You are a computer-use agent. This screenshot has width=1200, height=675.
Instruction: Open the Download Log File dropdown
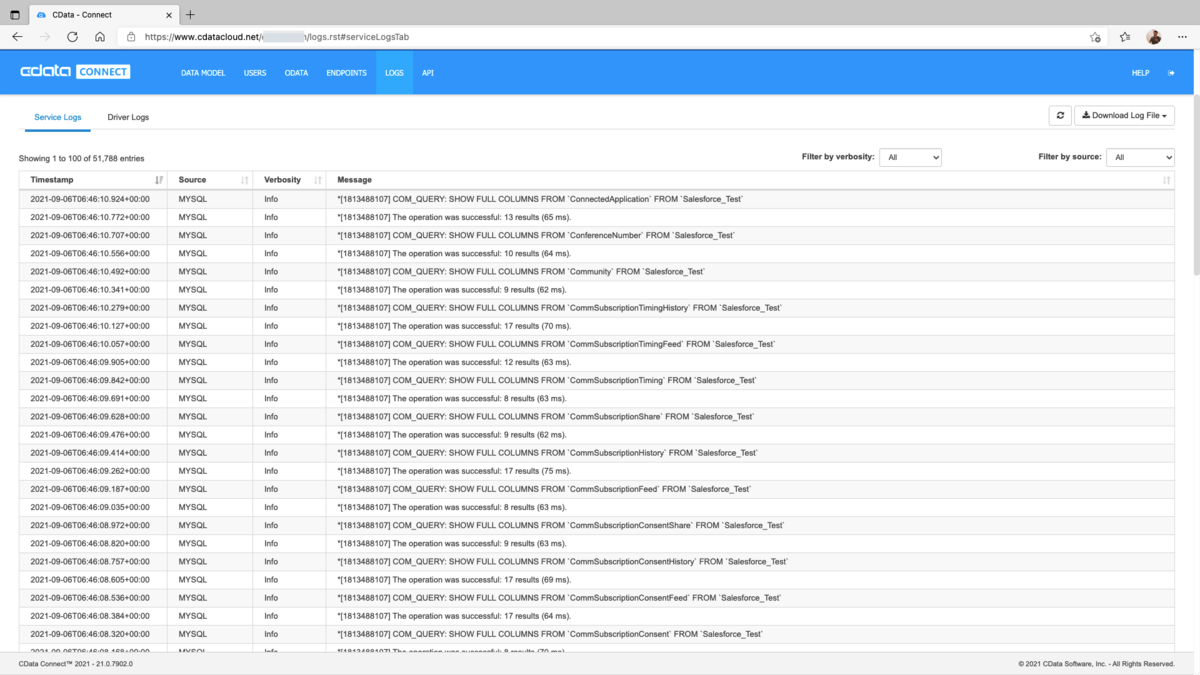coord(1124,116)
